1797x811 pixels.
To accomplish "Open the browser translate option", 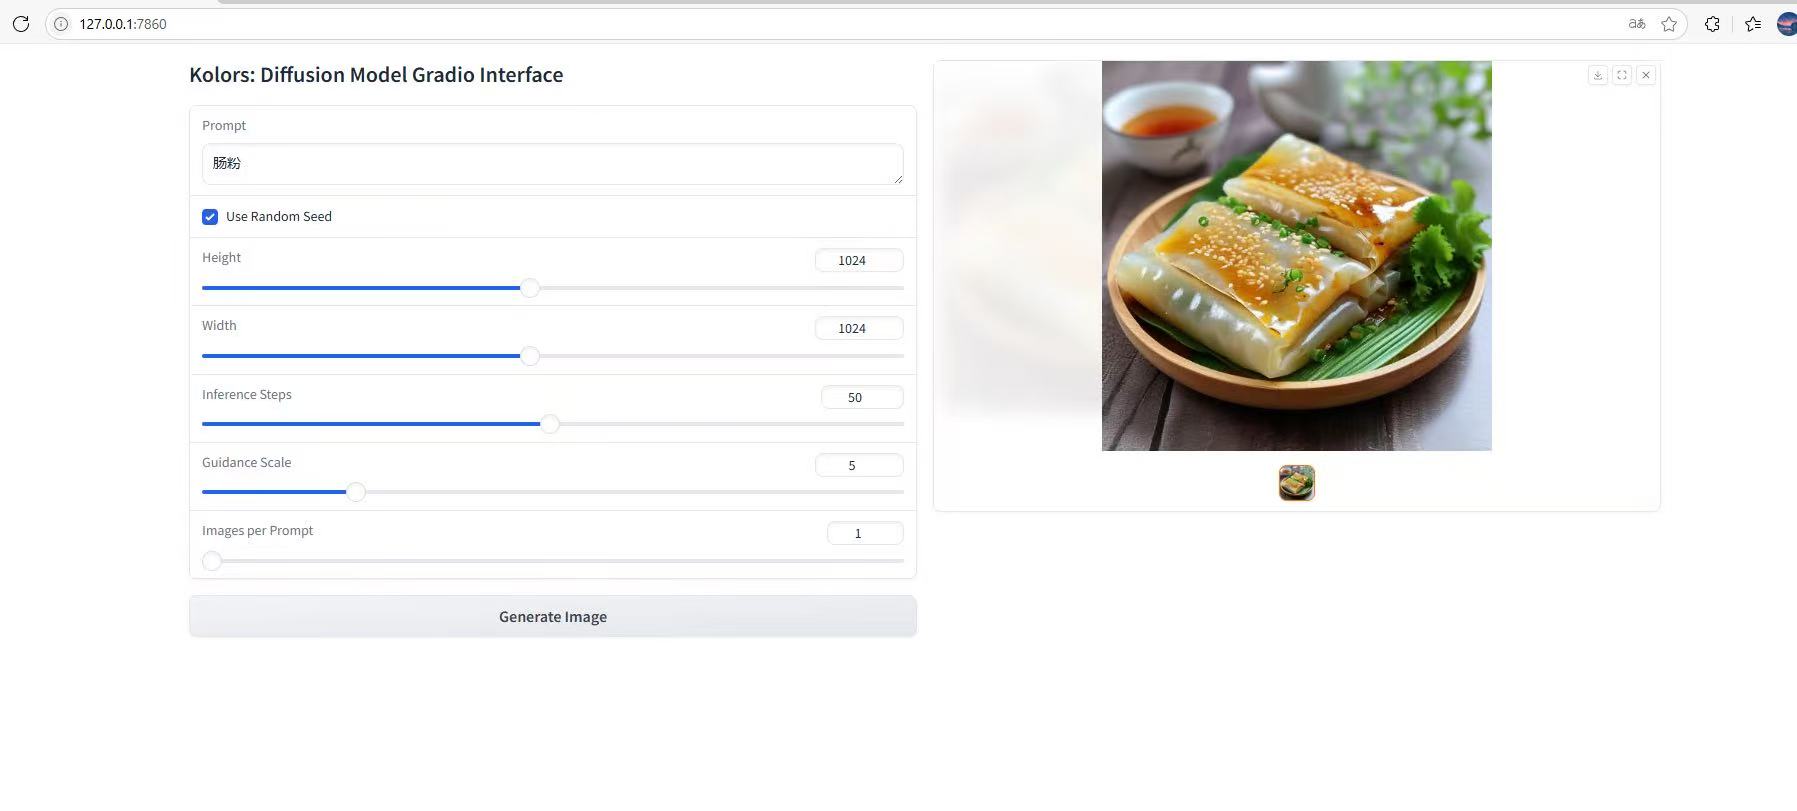I will point(1636,24).
